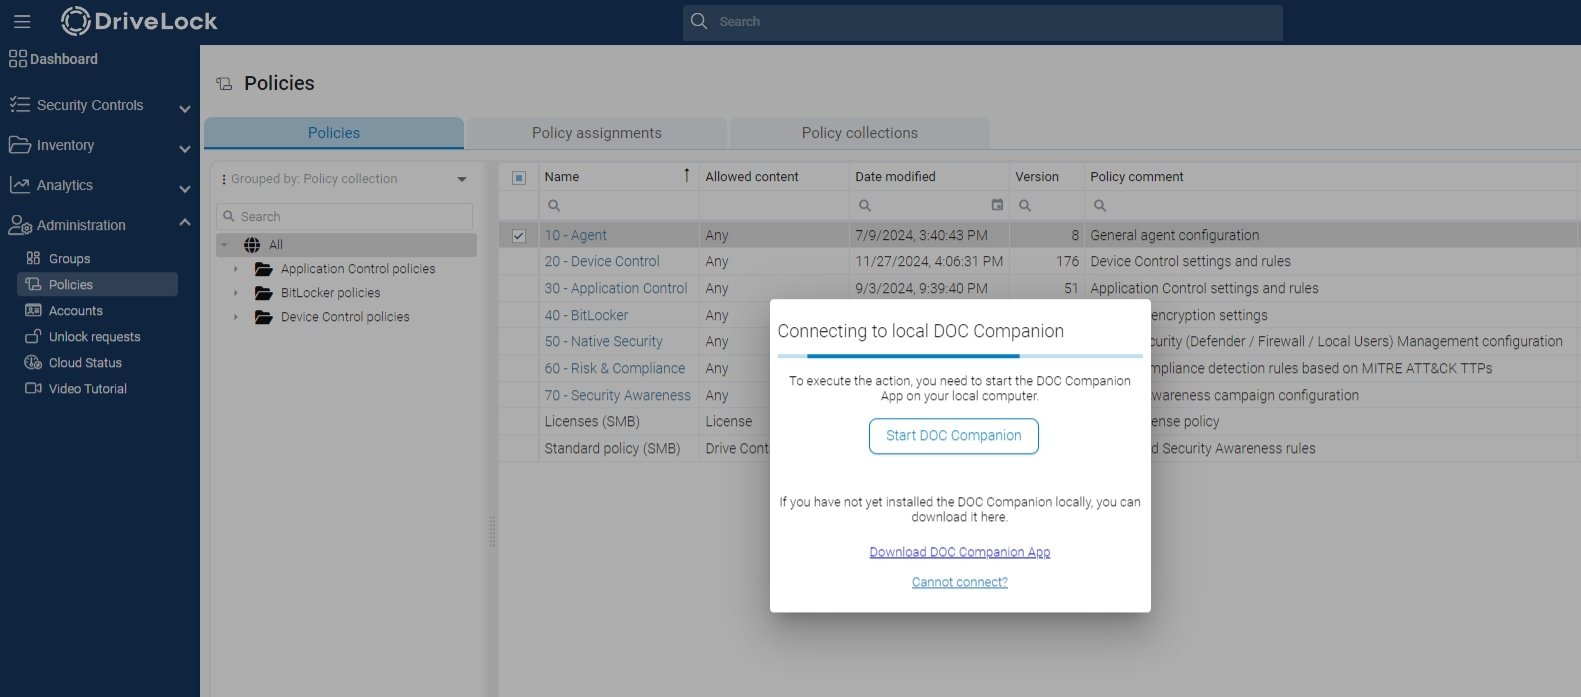Click the Device Control policies folder icon
Screen dimensions: 1581x697
click(264, 317)
